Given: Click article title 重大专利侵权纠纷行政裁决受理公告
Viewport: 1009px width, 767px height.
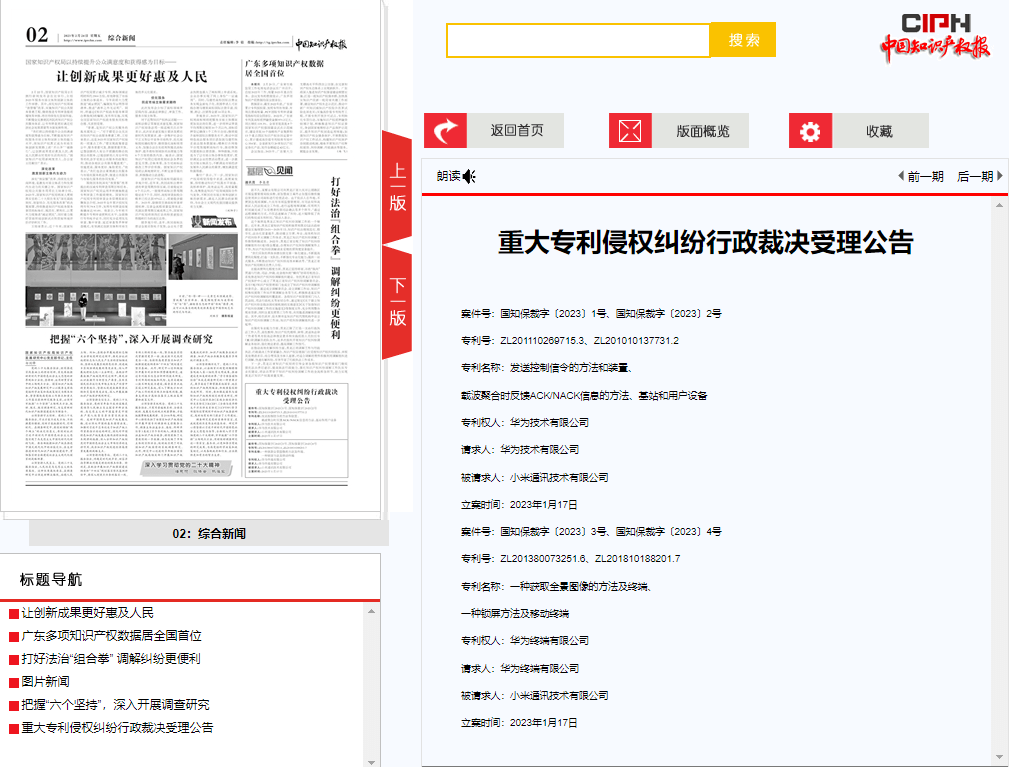Looking at the screenshot, I should pos(705,243).
